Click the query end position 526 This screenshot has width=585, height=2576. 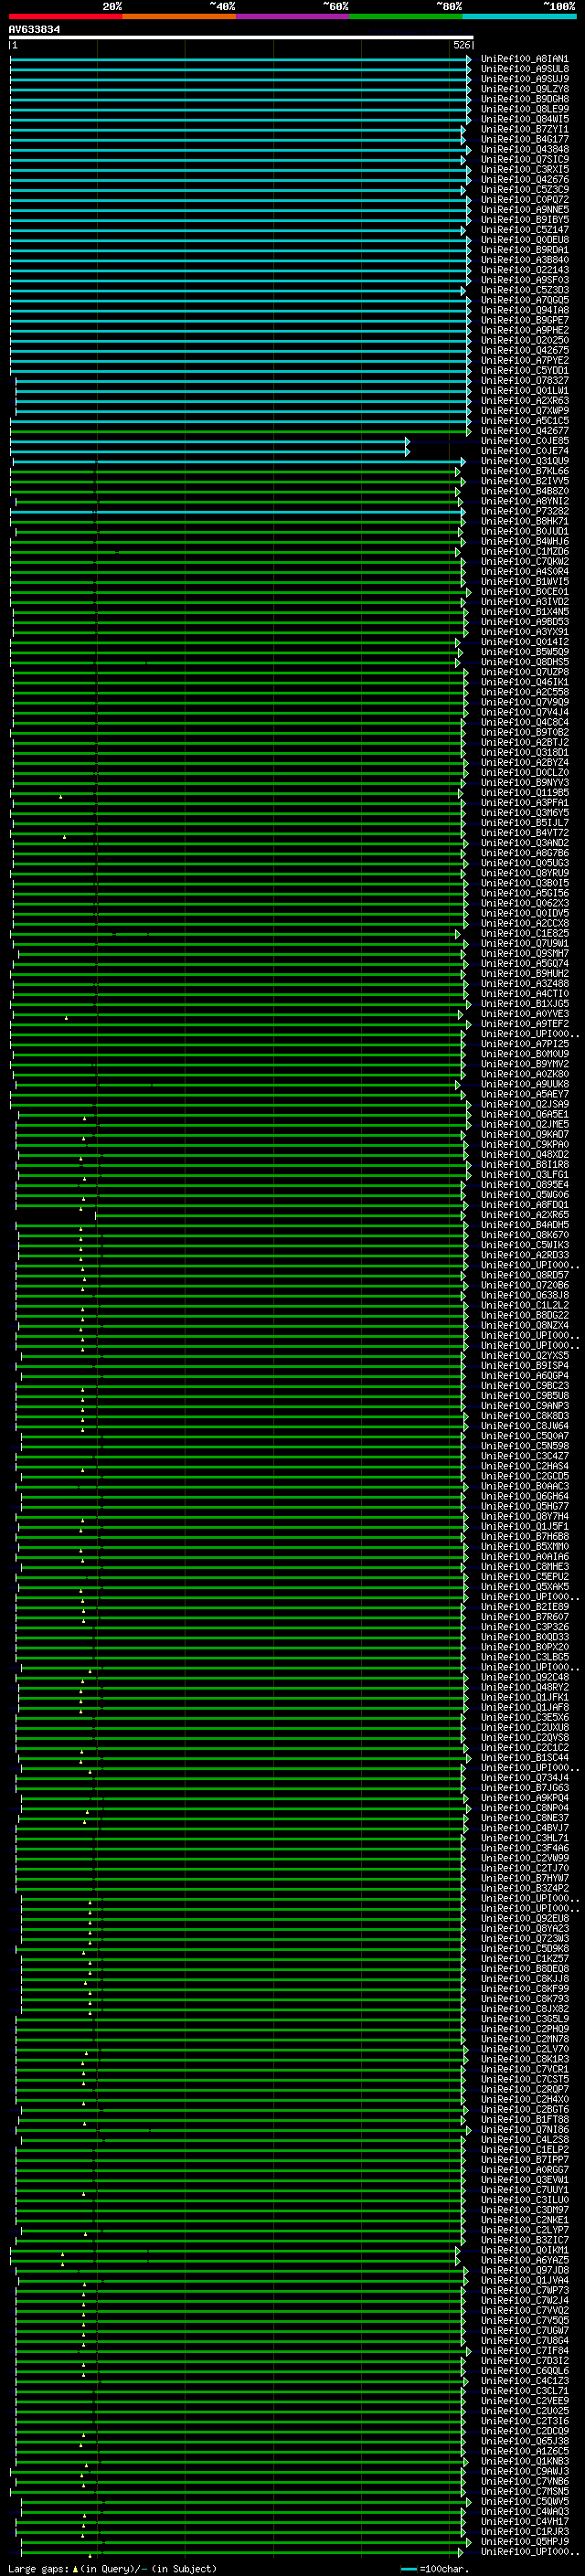click(462, 45)
